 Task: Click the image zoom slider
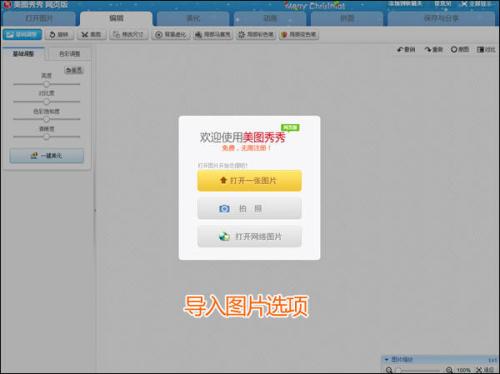point(419,370)
